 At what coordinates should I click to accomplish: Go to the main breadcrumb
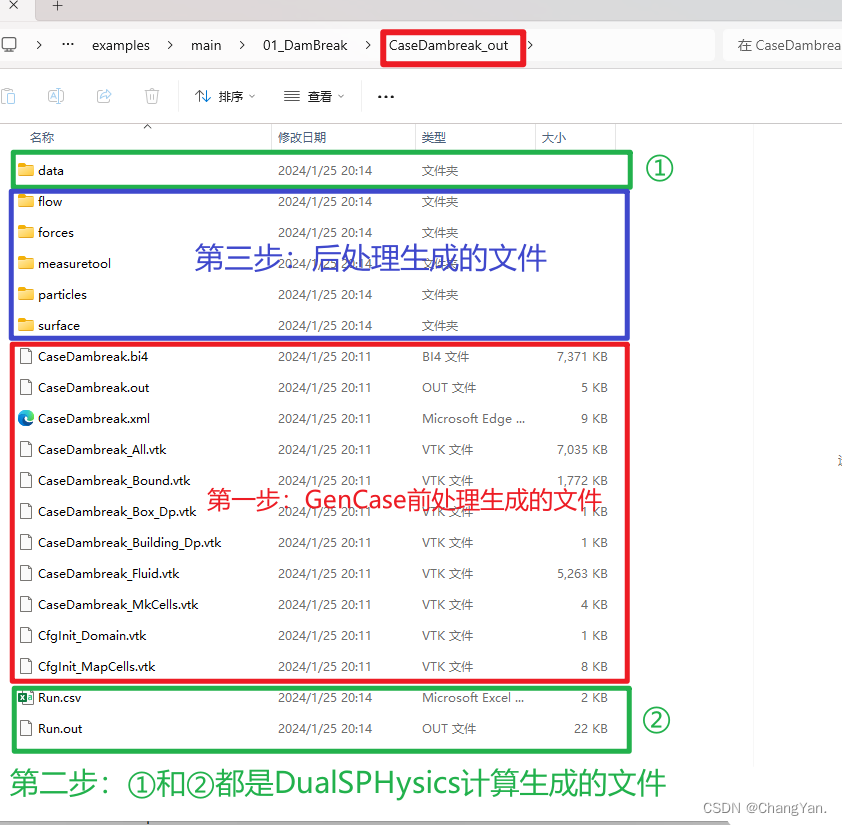[x=206, y=46]
